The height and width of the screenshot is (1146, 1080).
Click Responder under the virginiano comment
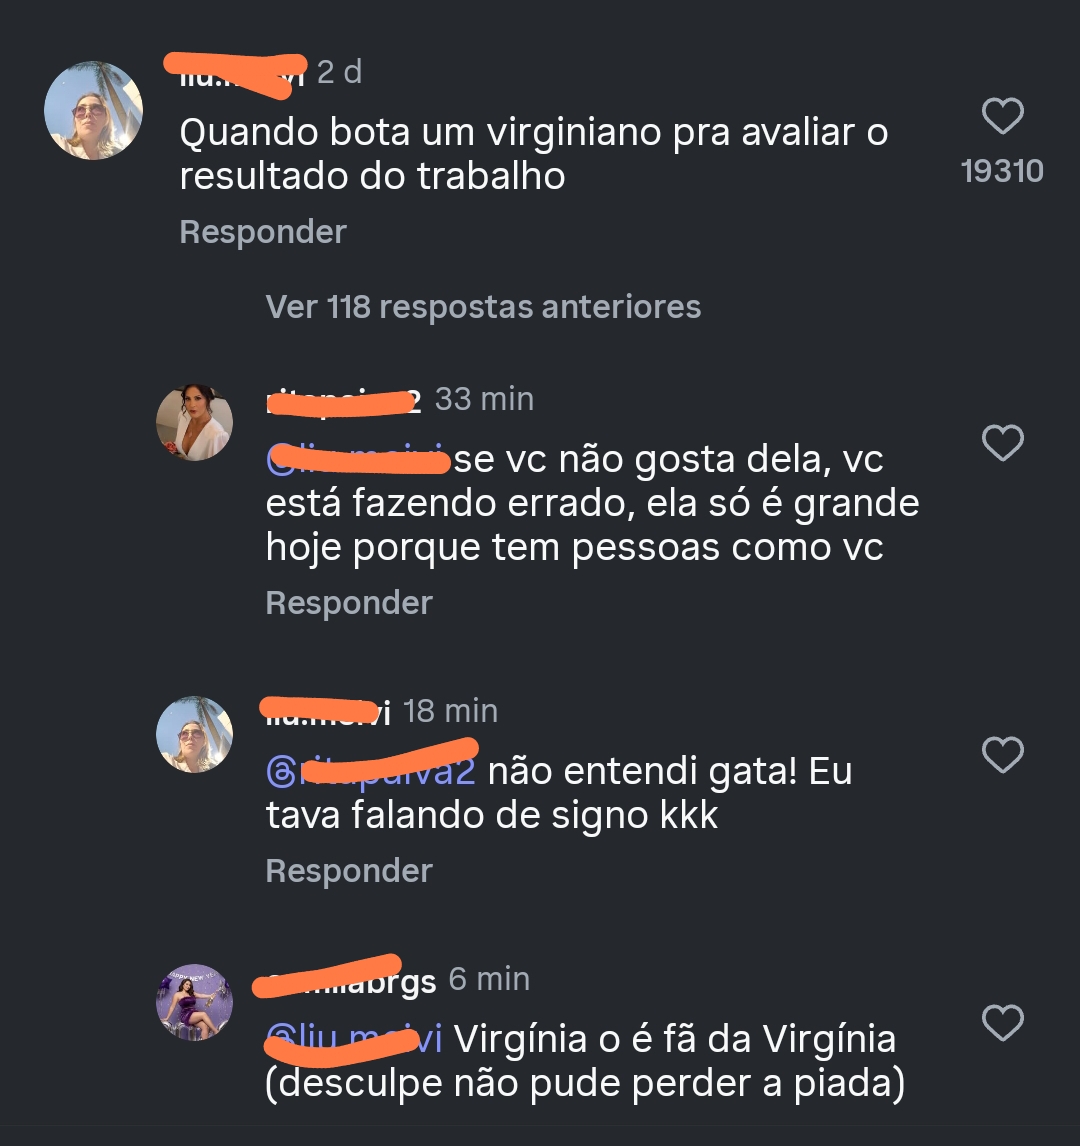263,232
